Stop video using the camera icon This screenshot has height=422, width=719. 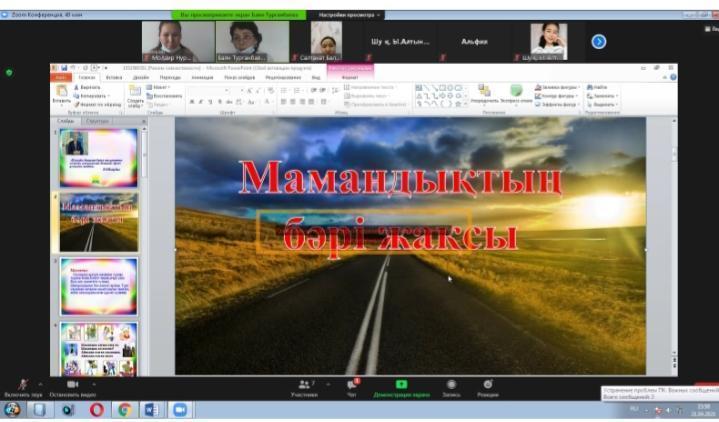[72, 384]
